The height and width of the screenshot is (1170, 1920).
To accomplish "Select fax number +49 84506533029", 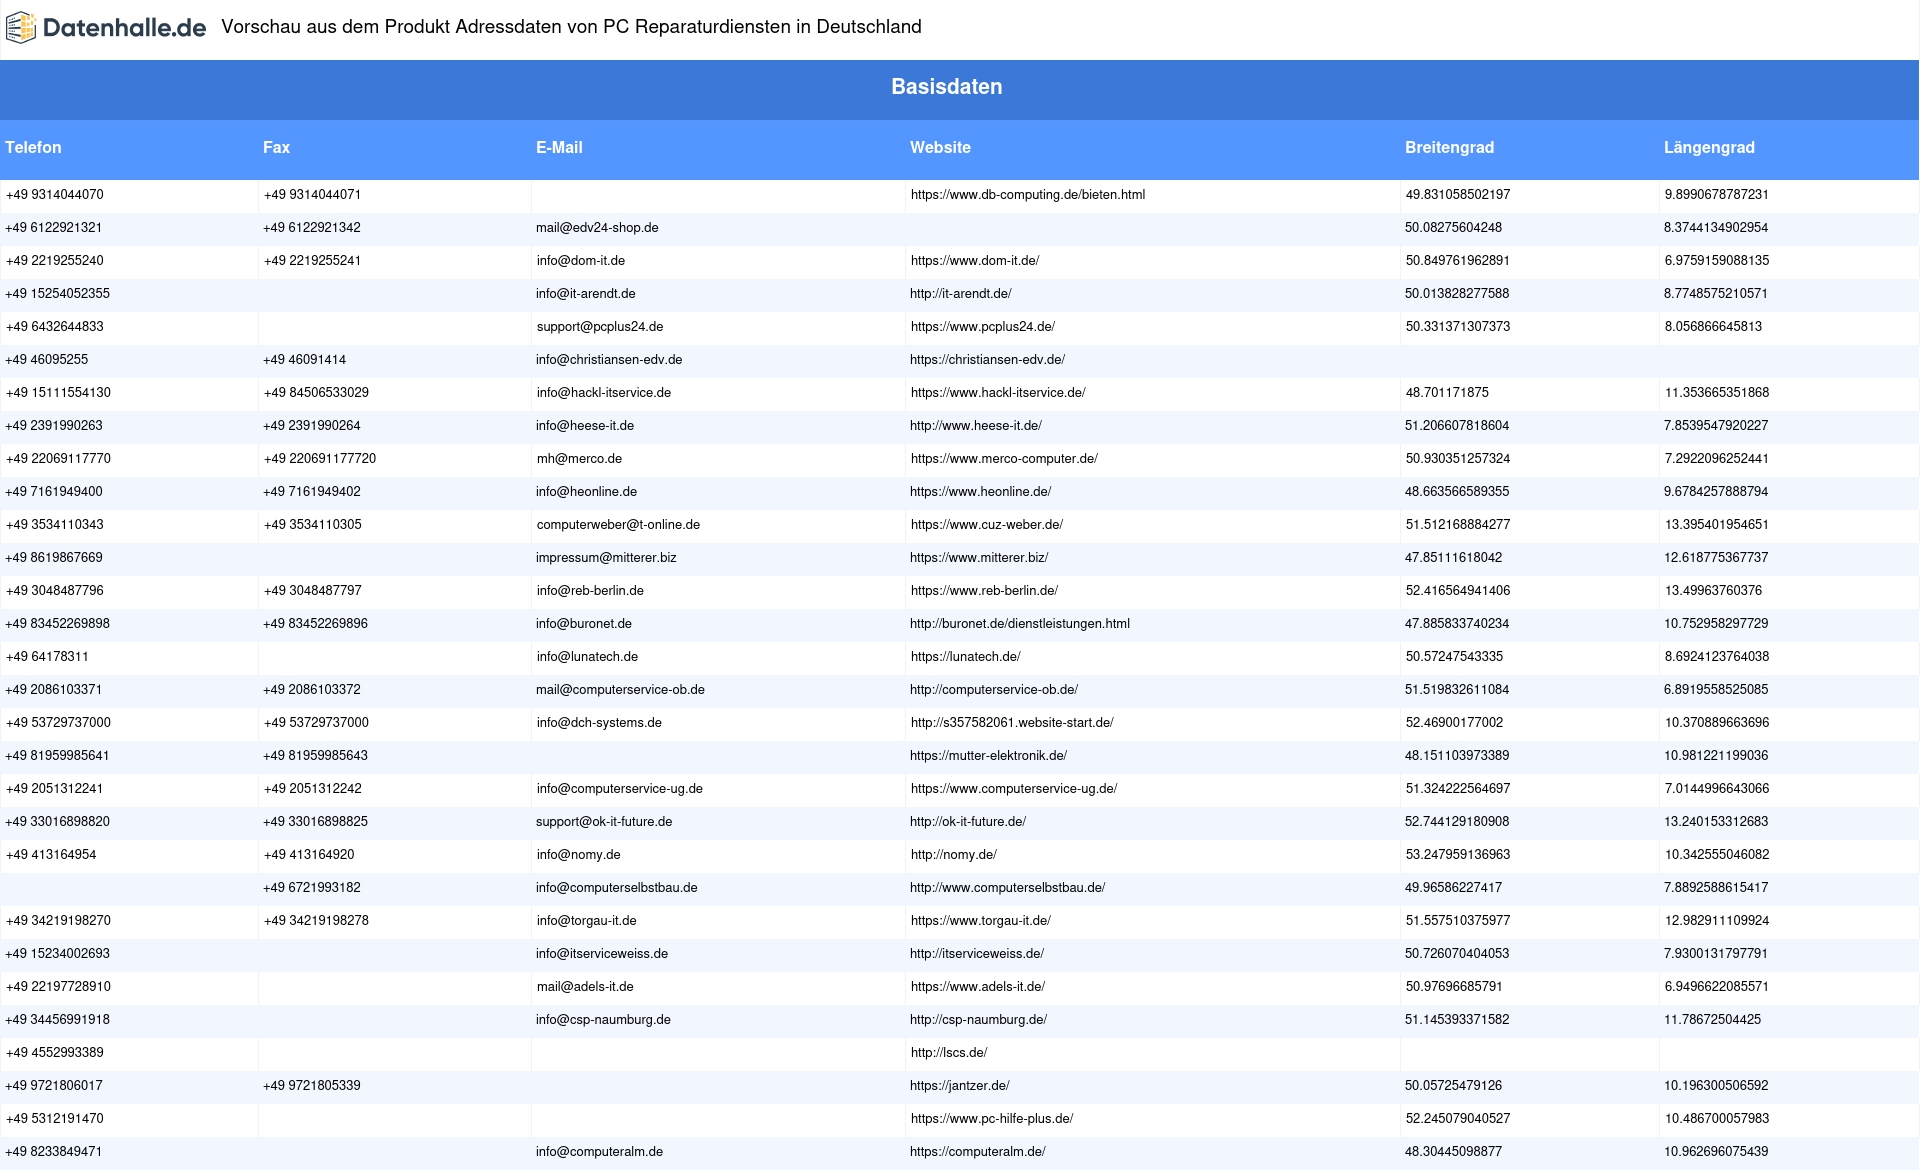I will tap(316, 393).
